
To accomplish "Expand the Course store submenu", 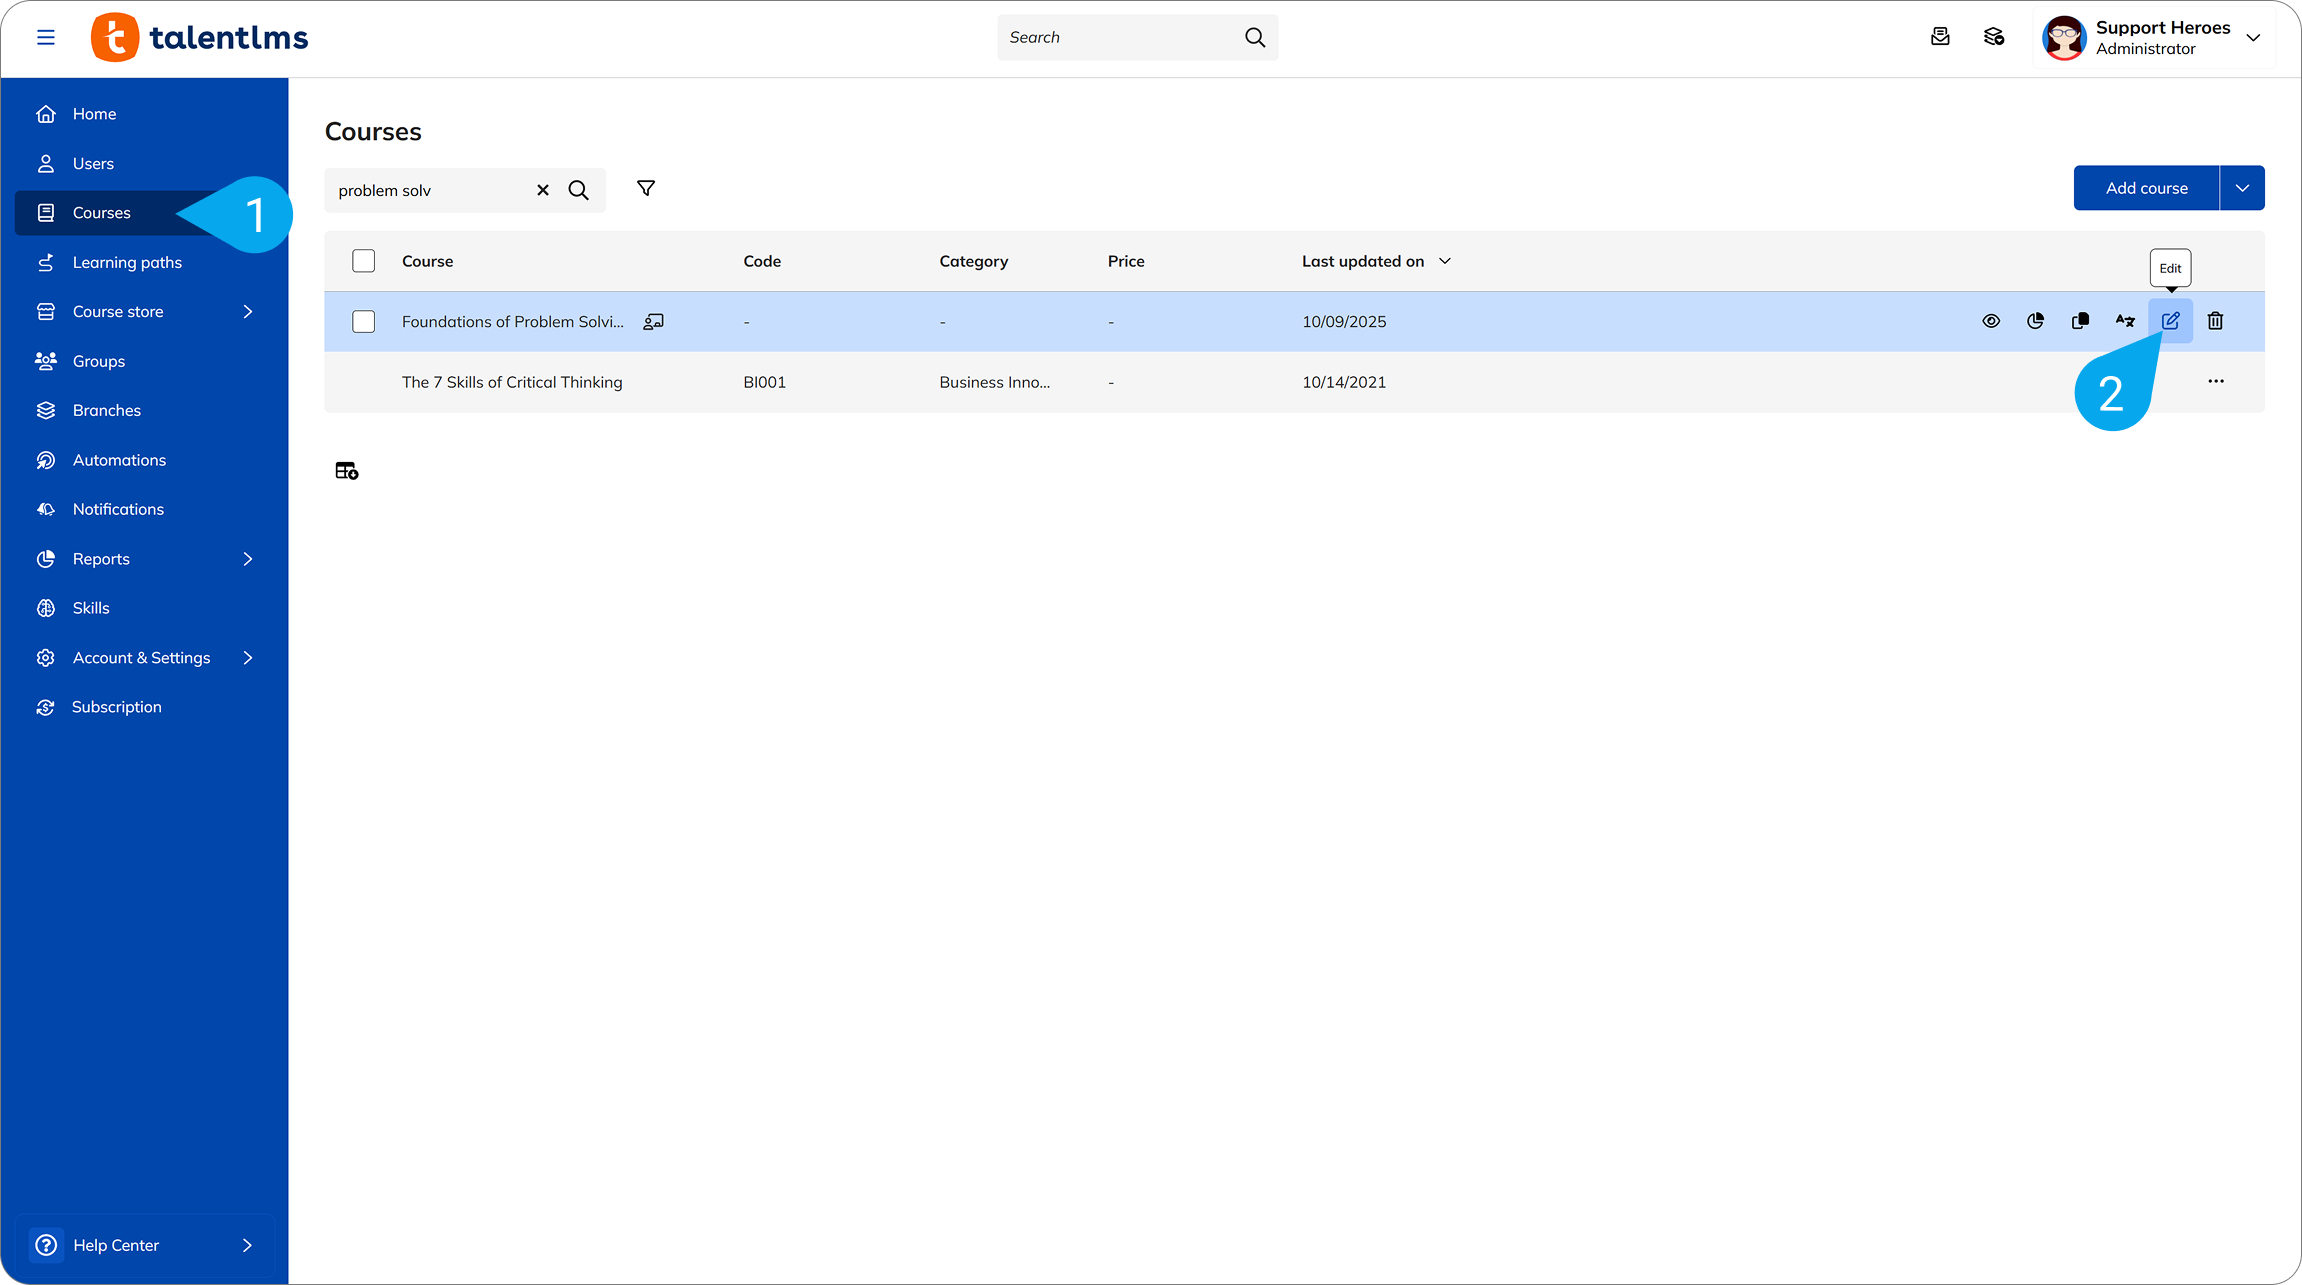I will tap(248, 312).
